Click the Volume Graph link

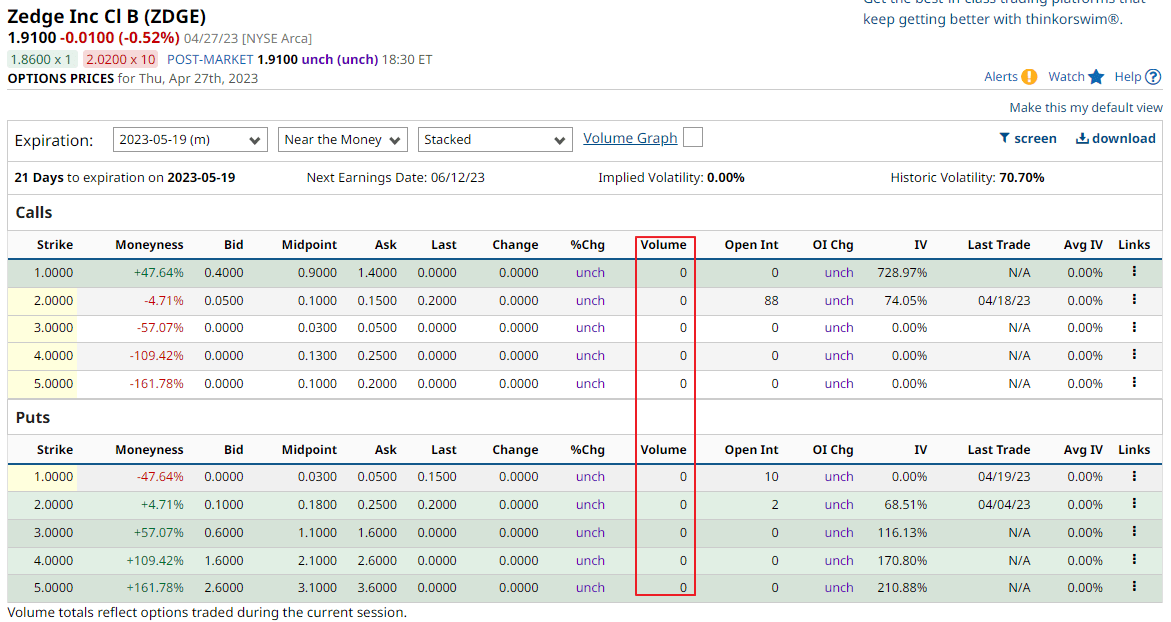pos(630,138)
